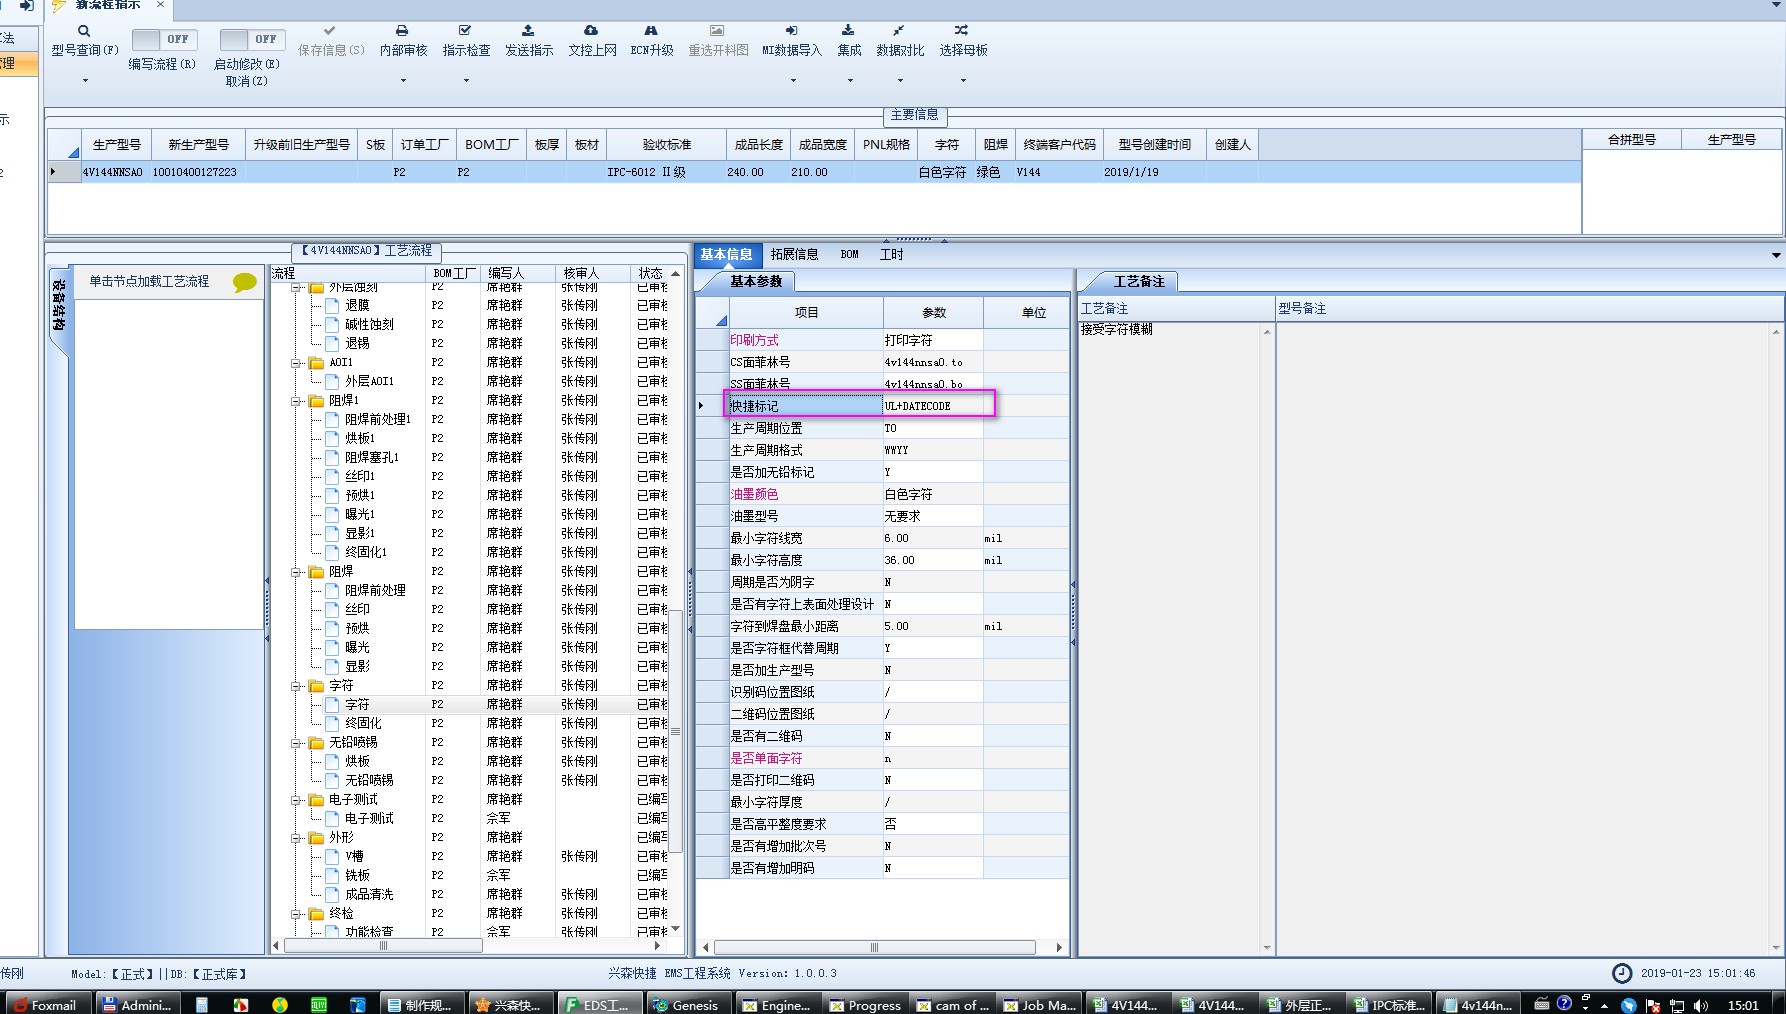Screen dimensions: 1786x1014
Task: Click the UL+DATECODE parameter cell
Action: tap(932, 406)
